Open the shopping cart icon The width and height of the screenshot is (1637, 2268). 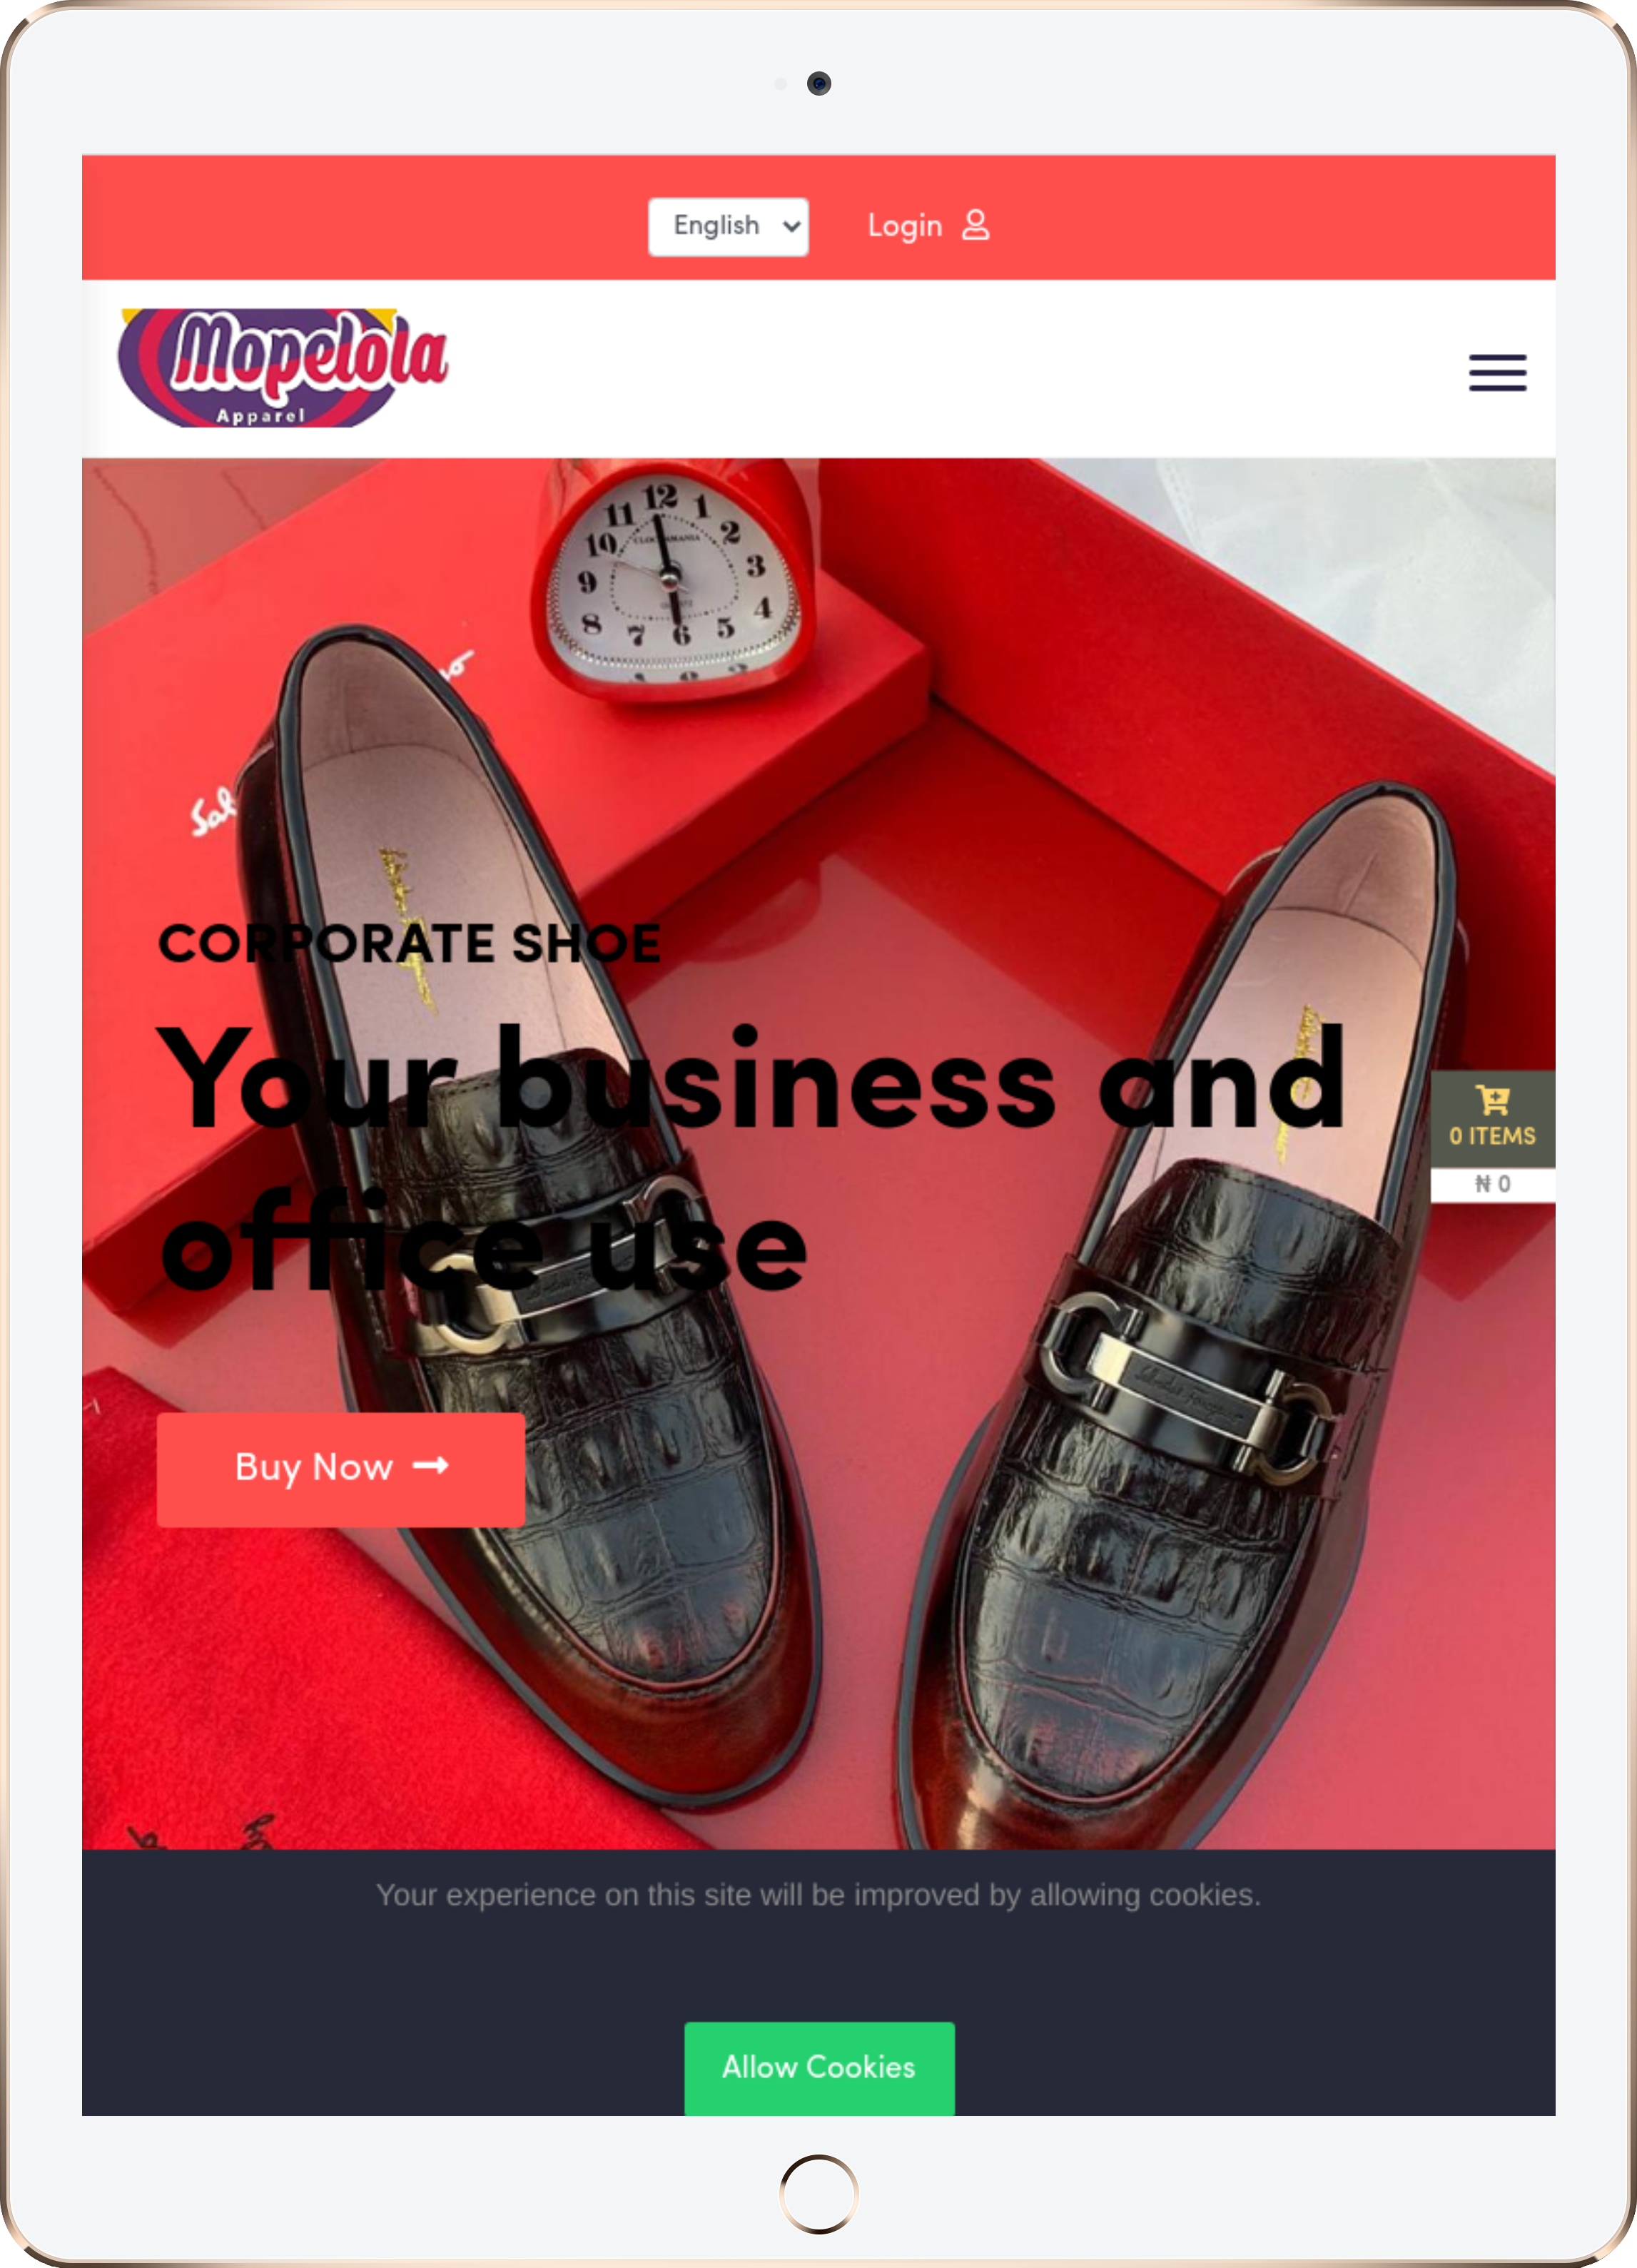pos(1493,1100)
